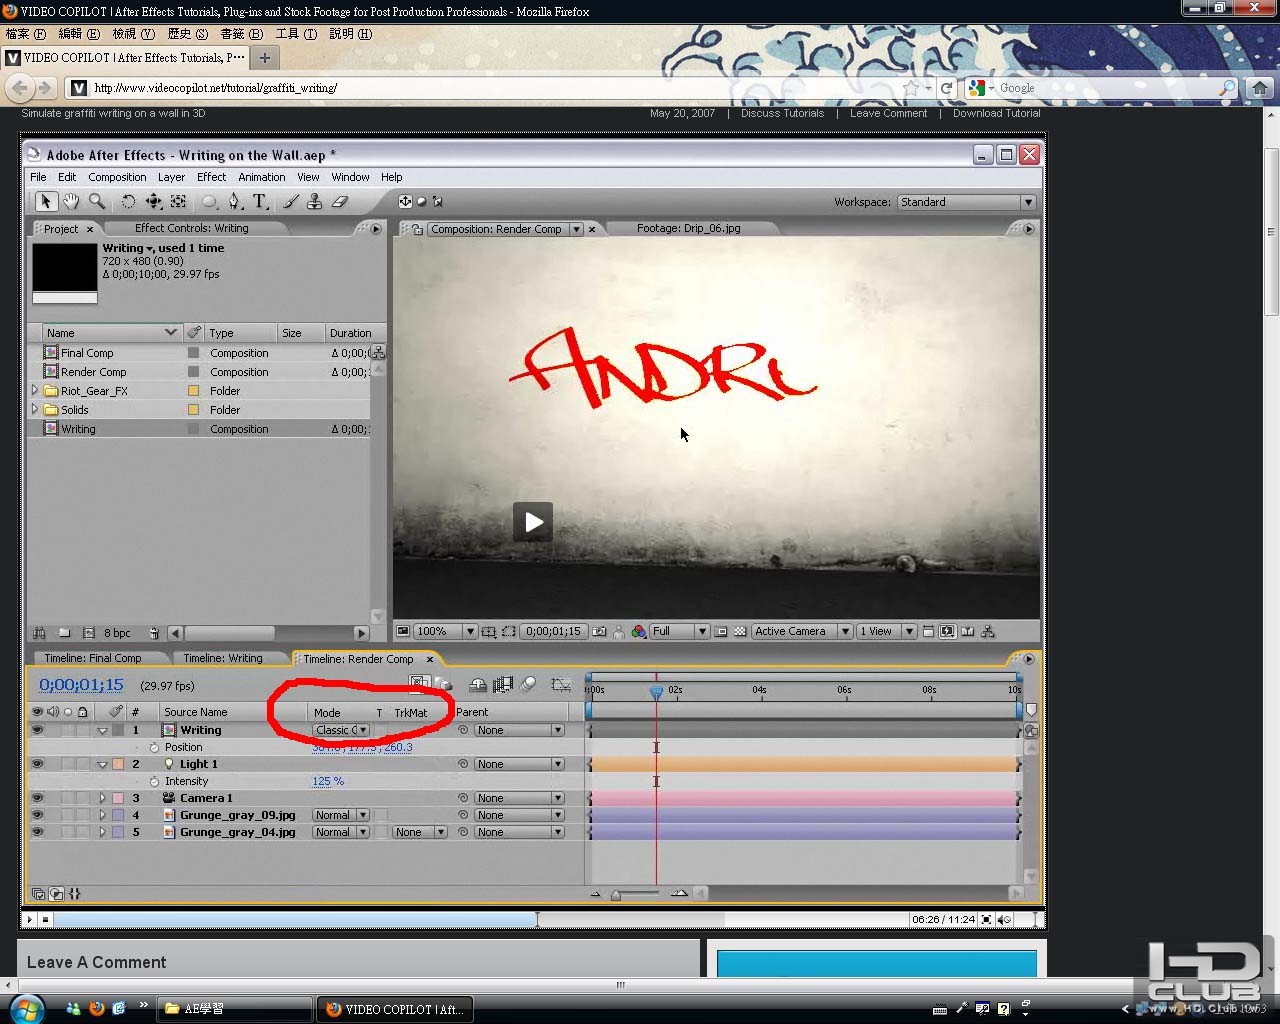Select the Selection arrow tool in After Effects
Image resolution: width=1280 pixels, height=1024 pixels.
[x=45, y=201]
